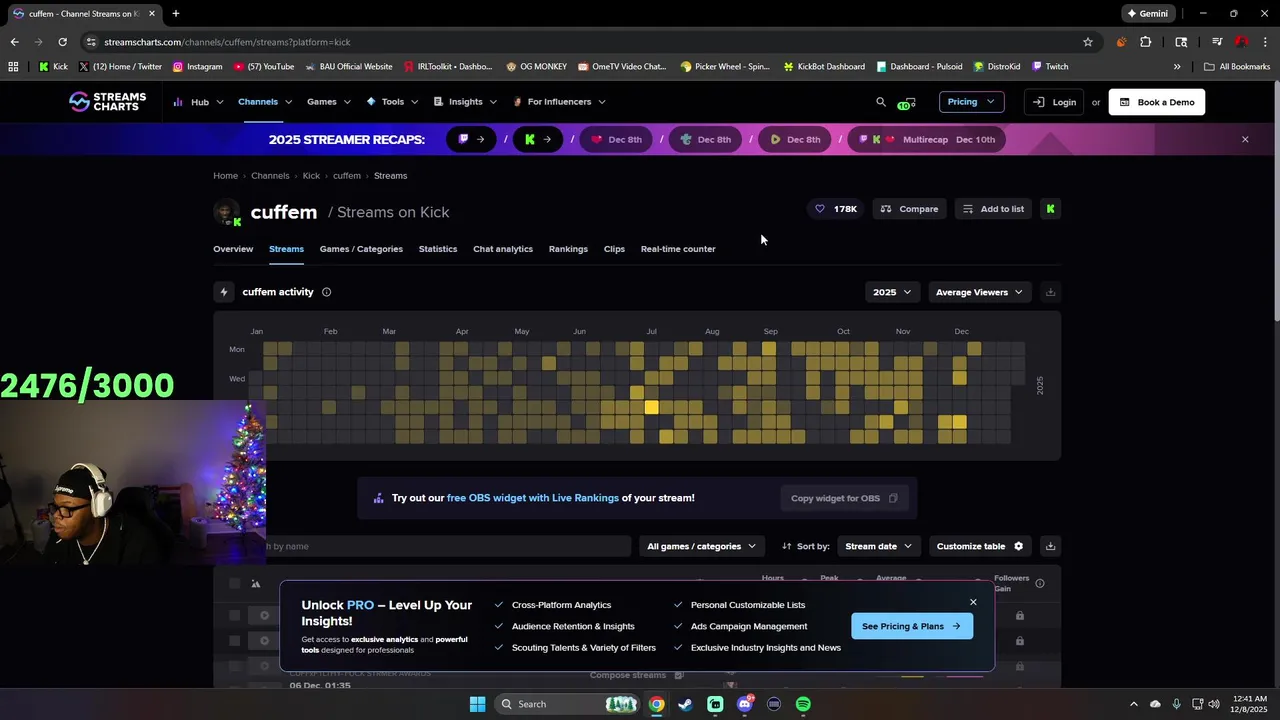
Task: Switch to the Statistics tab
Action: 438,249
